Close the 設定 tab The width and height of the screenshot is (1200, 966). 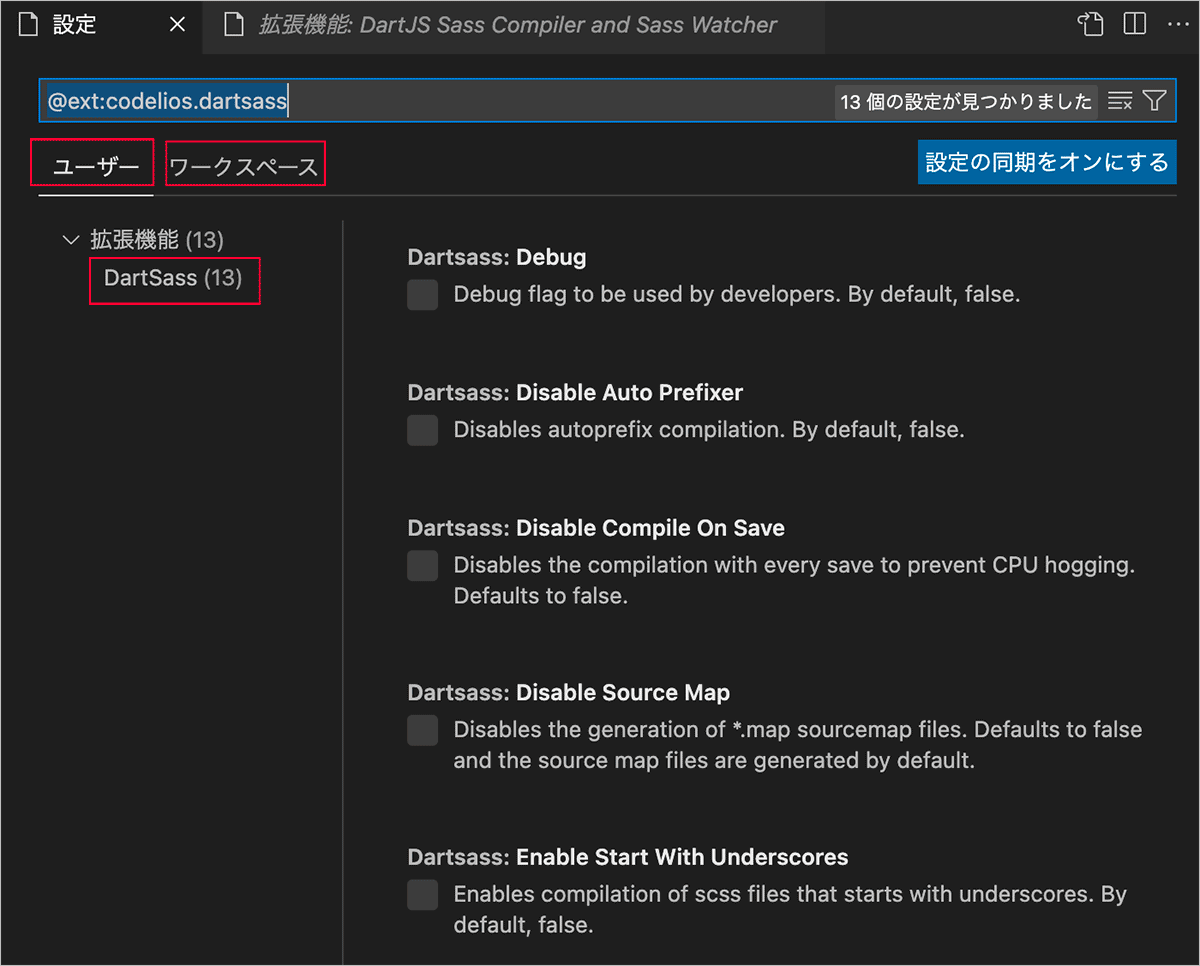177,25
